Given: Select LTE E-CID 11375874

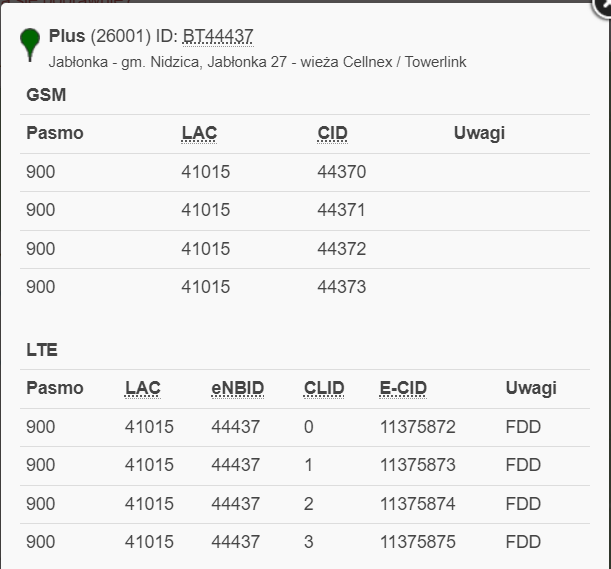Looking at the screenshot, I should [418, 503].
